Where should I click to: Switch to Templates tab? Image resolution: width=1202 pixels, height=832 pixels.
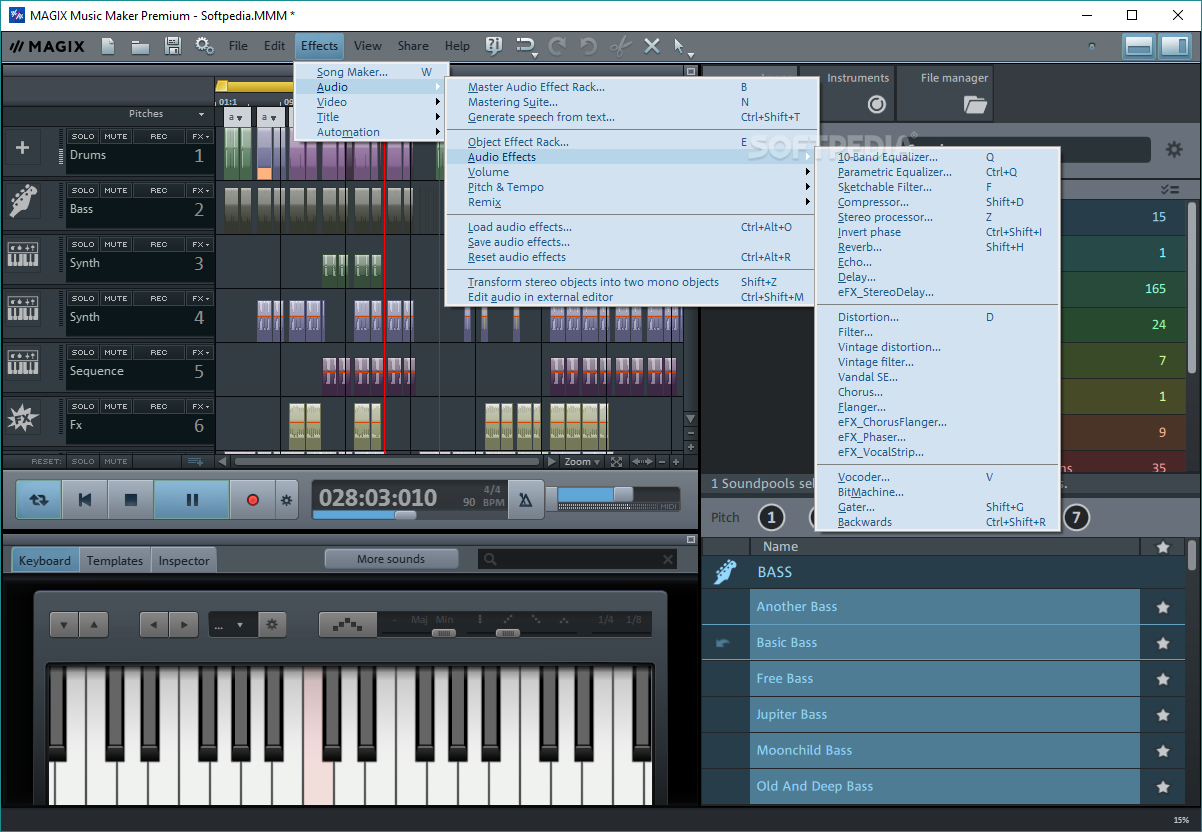click(115, 561)
